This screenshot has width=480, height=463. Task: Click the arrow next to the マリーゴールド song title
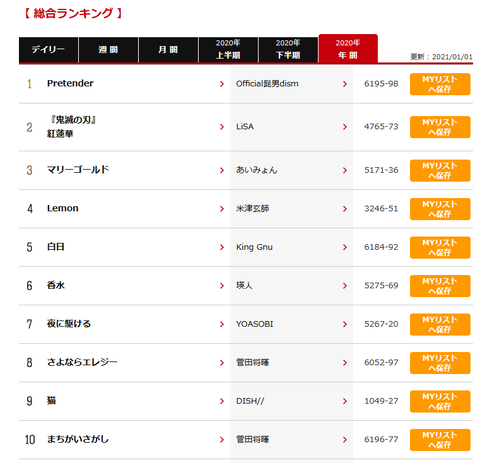point(222,170)
